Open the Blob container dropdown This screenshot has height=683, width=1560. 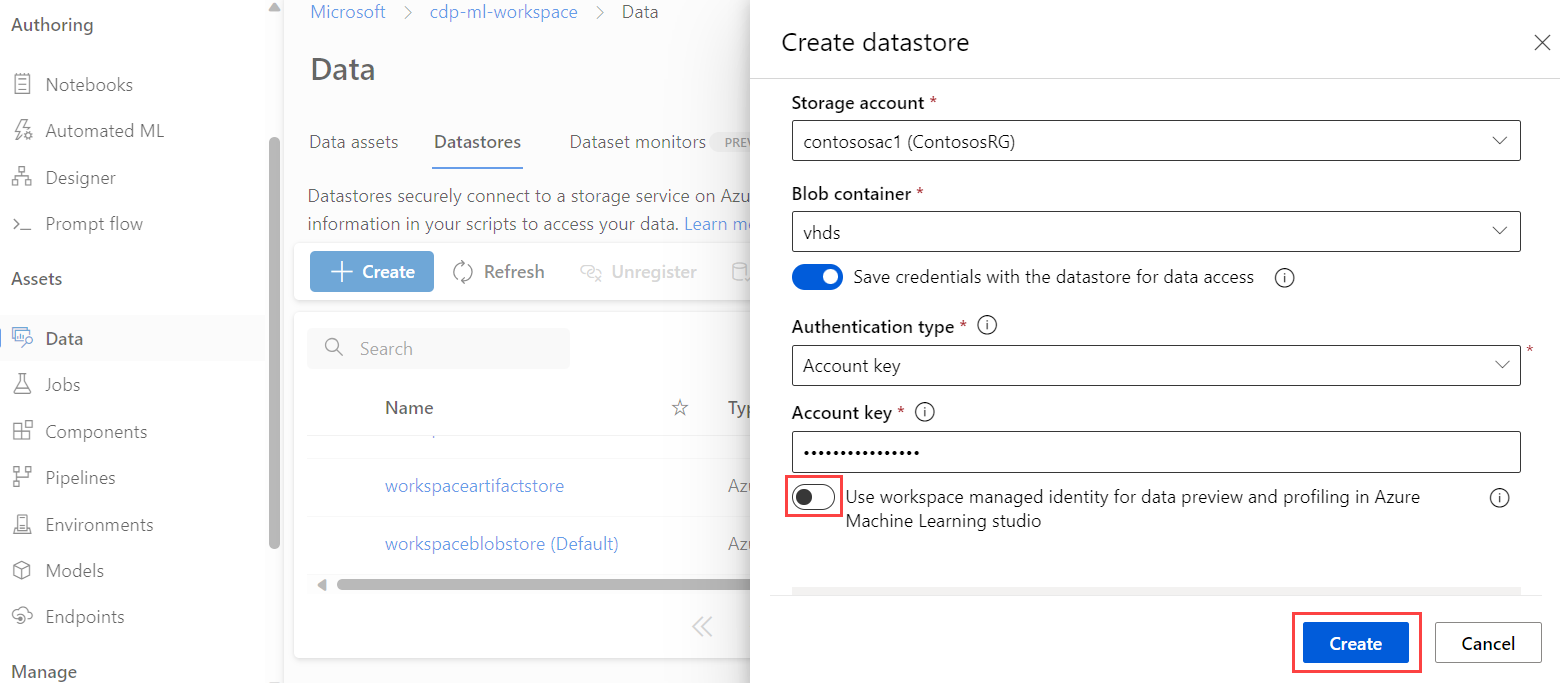click(1156, 231)
